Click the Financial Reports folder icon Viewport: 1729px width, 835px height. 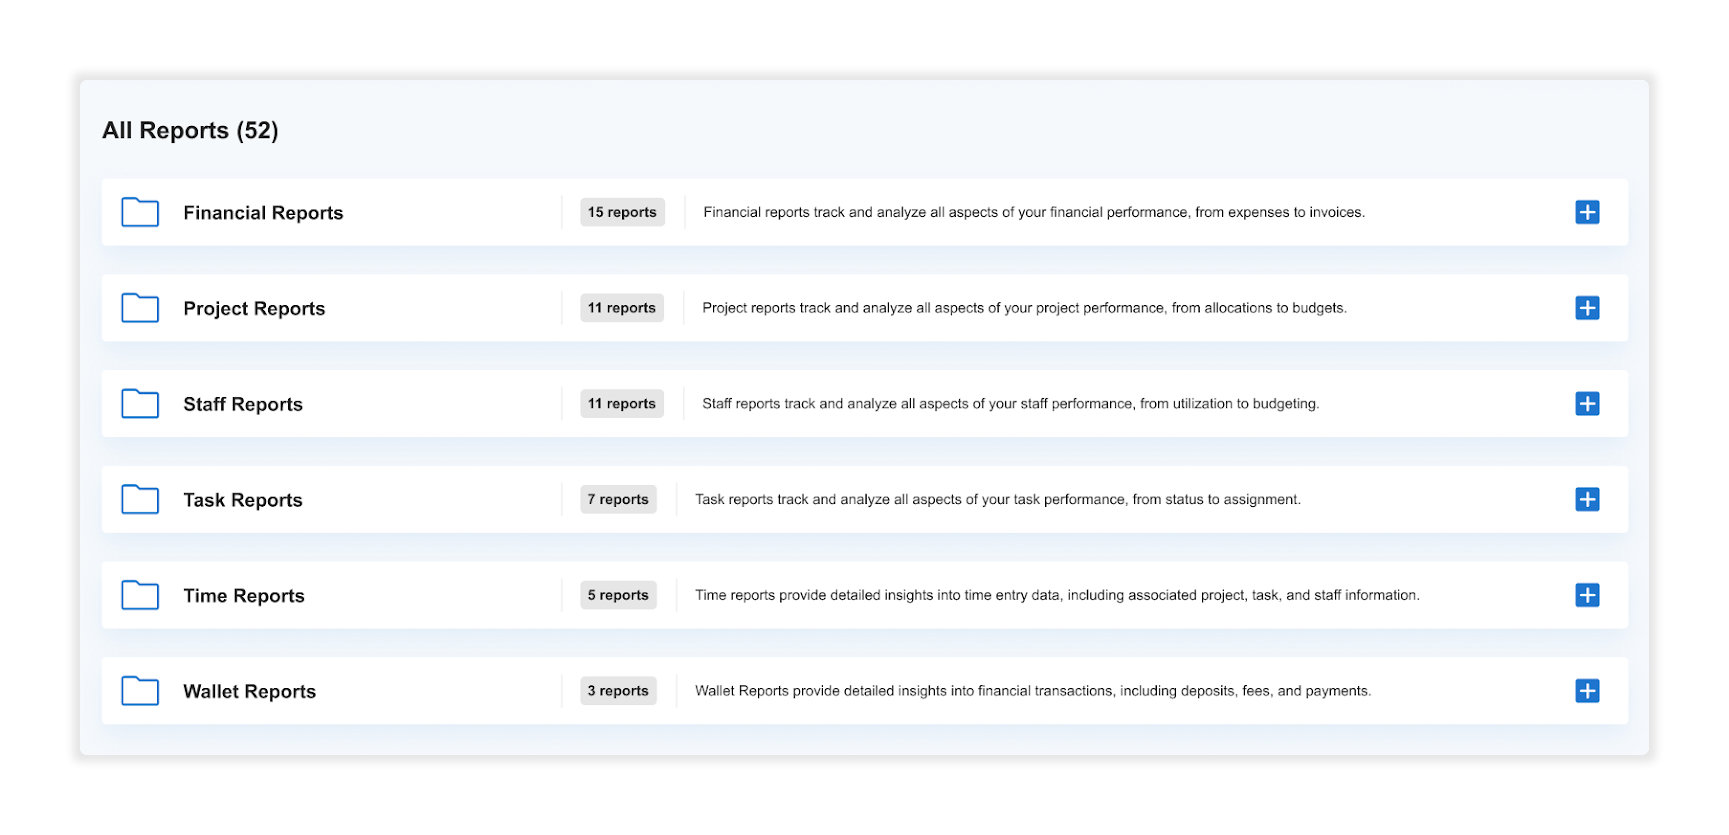point(140,212)
